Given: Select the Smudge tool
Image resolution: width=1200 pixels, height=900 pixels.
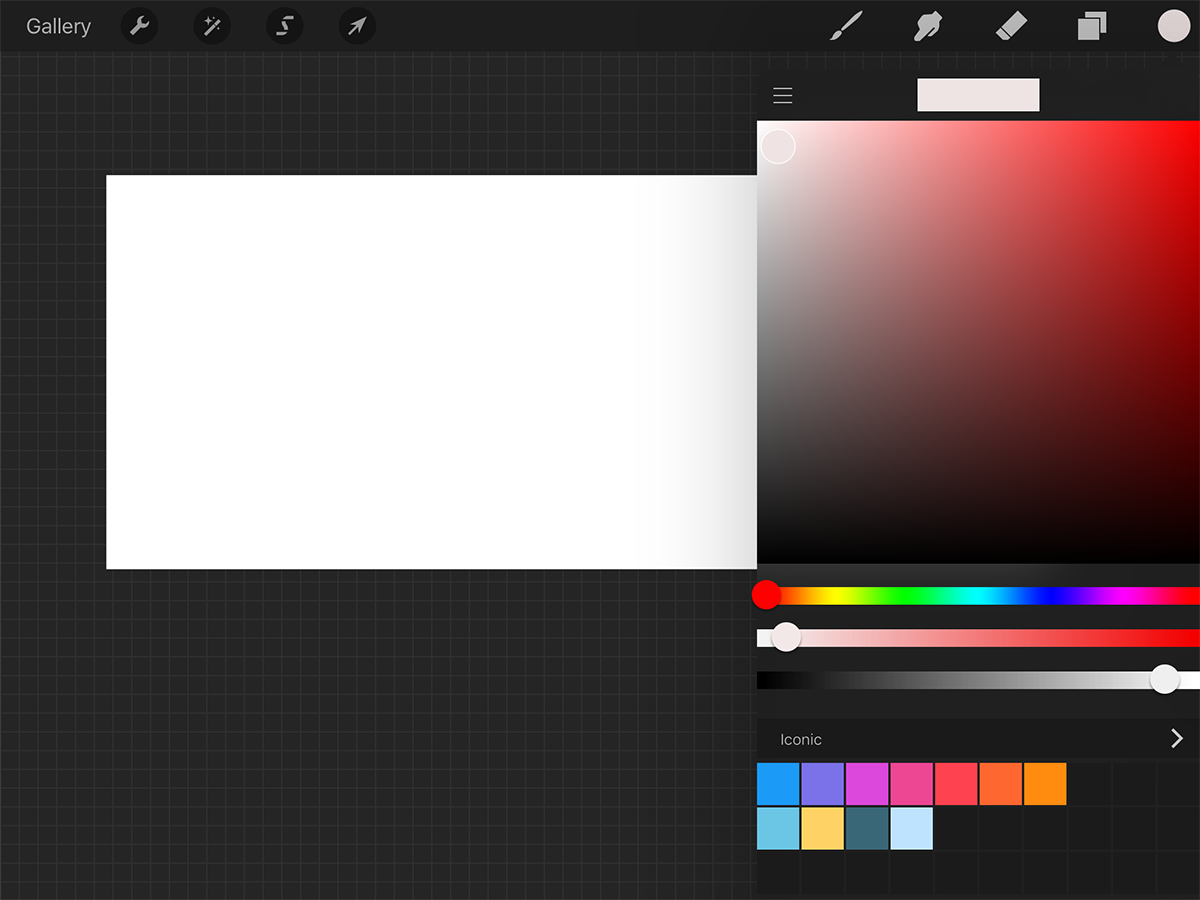Looking at the screenshot, I should point(929,27).
